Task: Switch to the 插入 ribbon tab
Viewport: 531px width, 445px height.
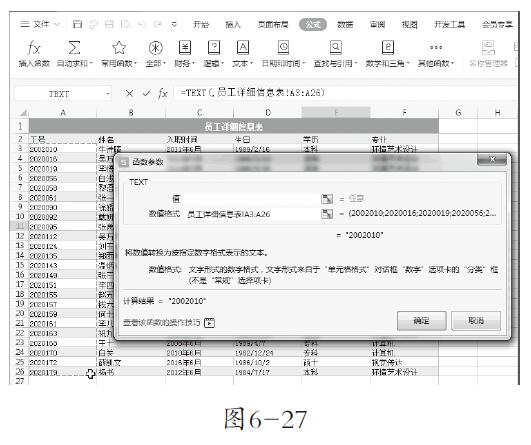Action: (233, 24)
